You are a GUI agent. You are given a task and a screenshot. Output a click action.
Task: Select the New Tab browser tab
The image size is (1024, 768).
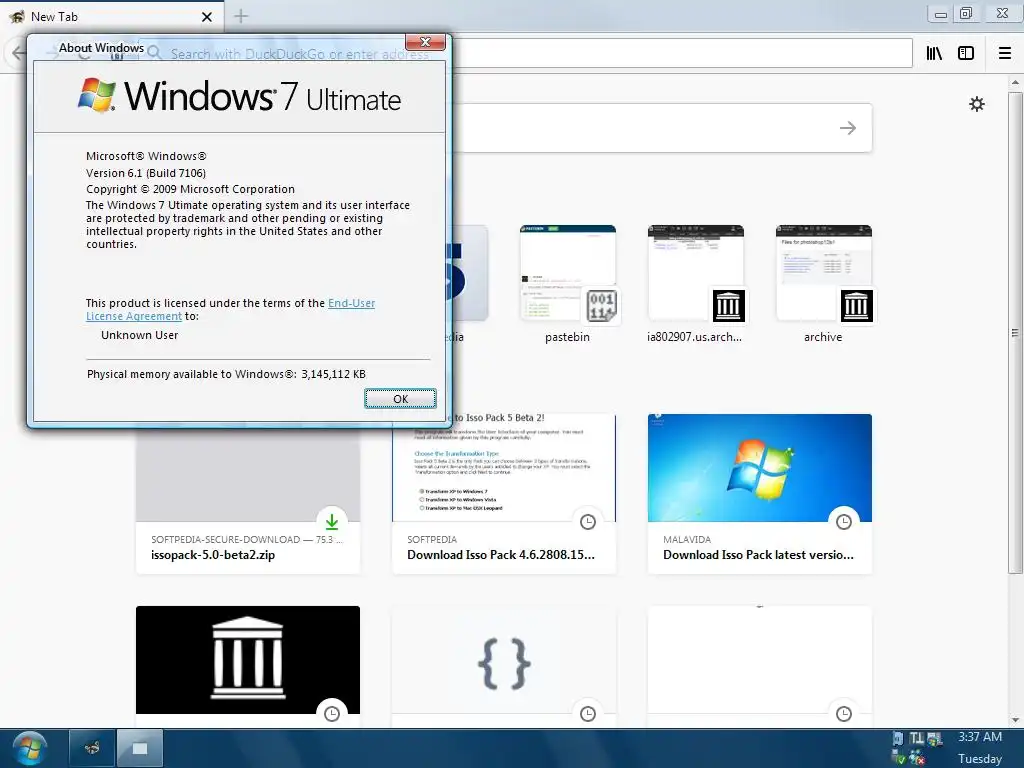(x=111, y=16)
